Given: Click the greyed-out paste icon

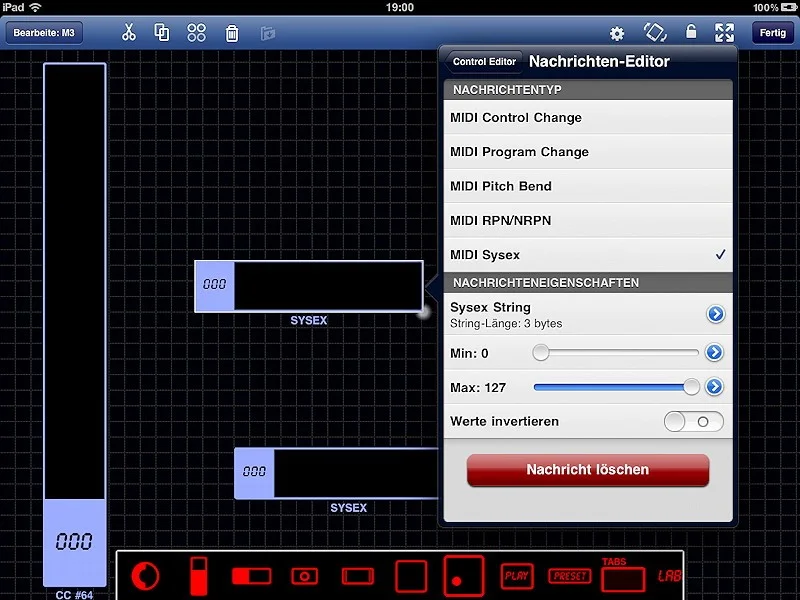Looking at the screenshot, I should [x=267, y=33].
